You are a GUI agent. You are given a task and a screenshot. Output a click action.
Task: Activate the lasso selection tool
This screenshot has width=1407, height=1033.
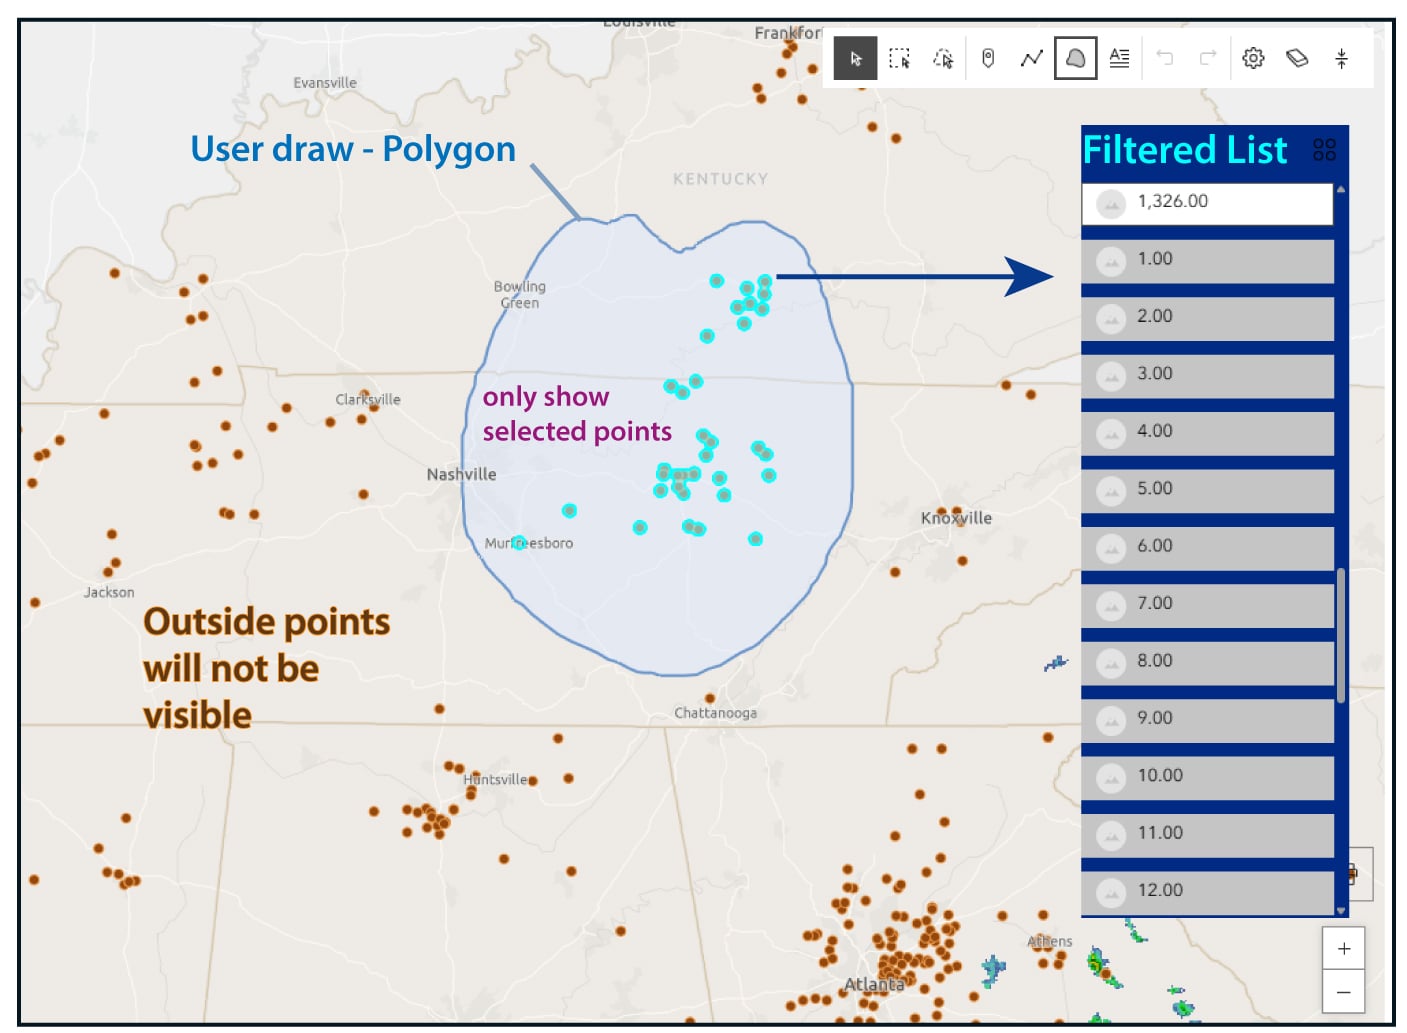(x=944, y=59)
